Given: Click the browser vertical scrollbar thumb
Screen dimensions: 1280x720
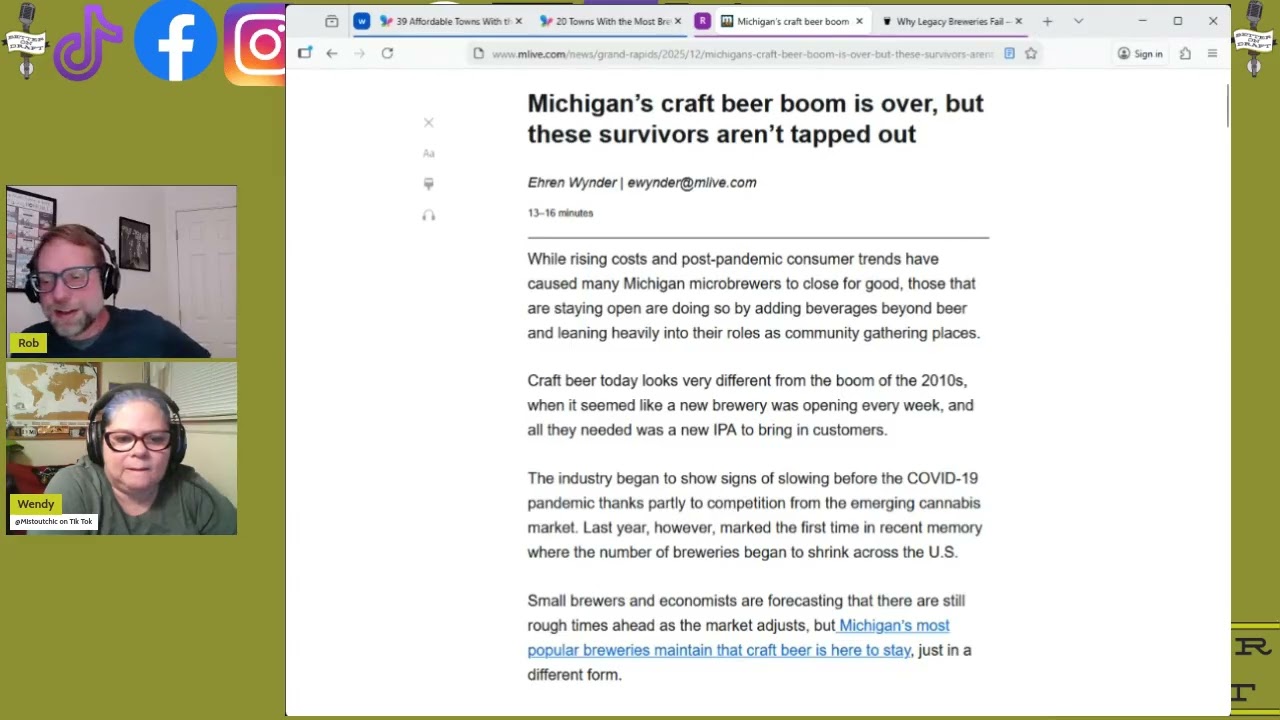Looking at the screenshot, I should (1227, 106).
